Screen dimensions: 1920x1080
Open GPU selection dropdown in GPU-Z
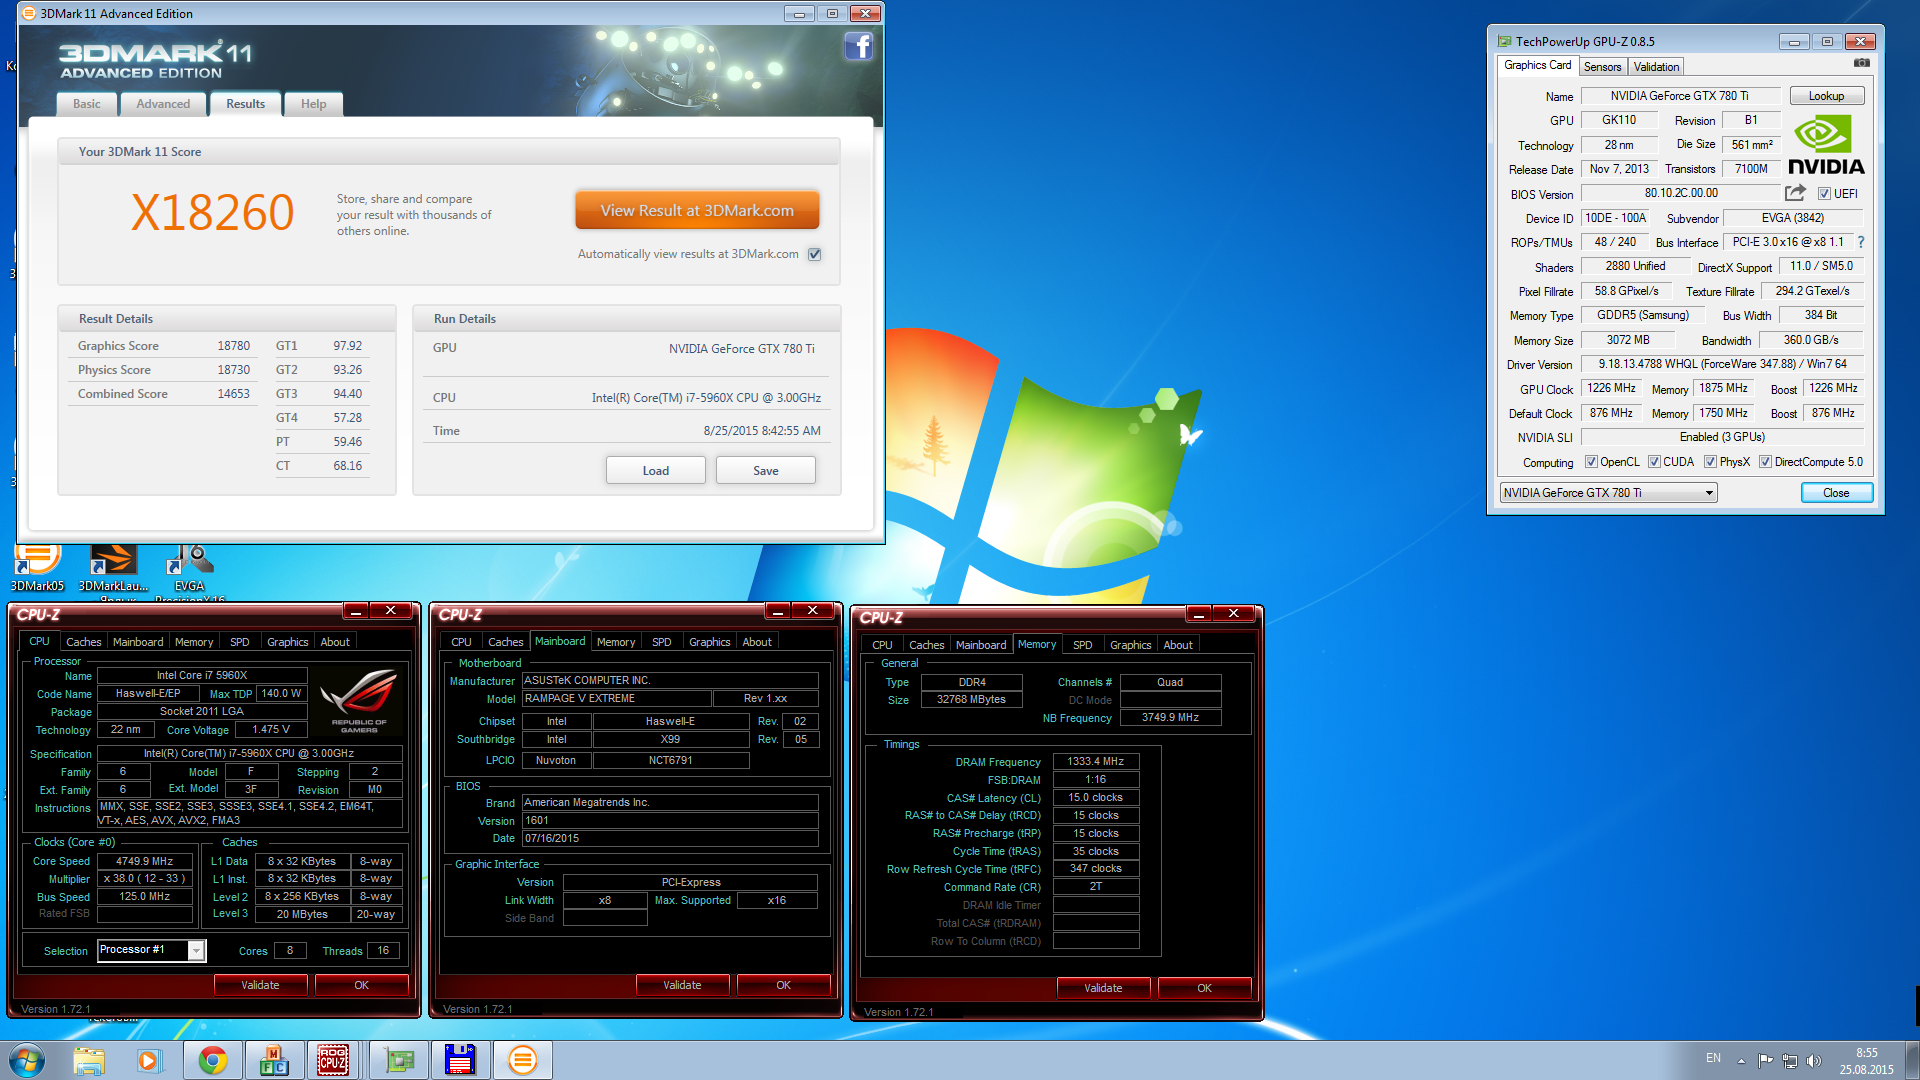click(x=1608, y=493)
